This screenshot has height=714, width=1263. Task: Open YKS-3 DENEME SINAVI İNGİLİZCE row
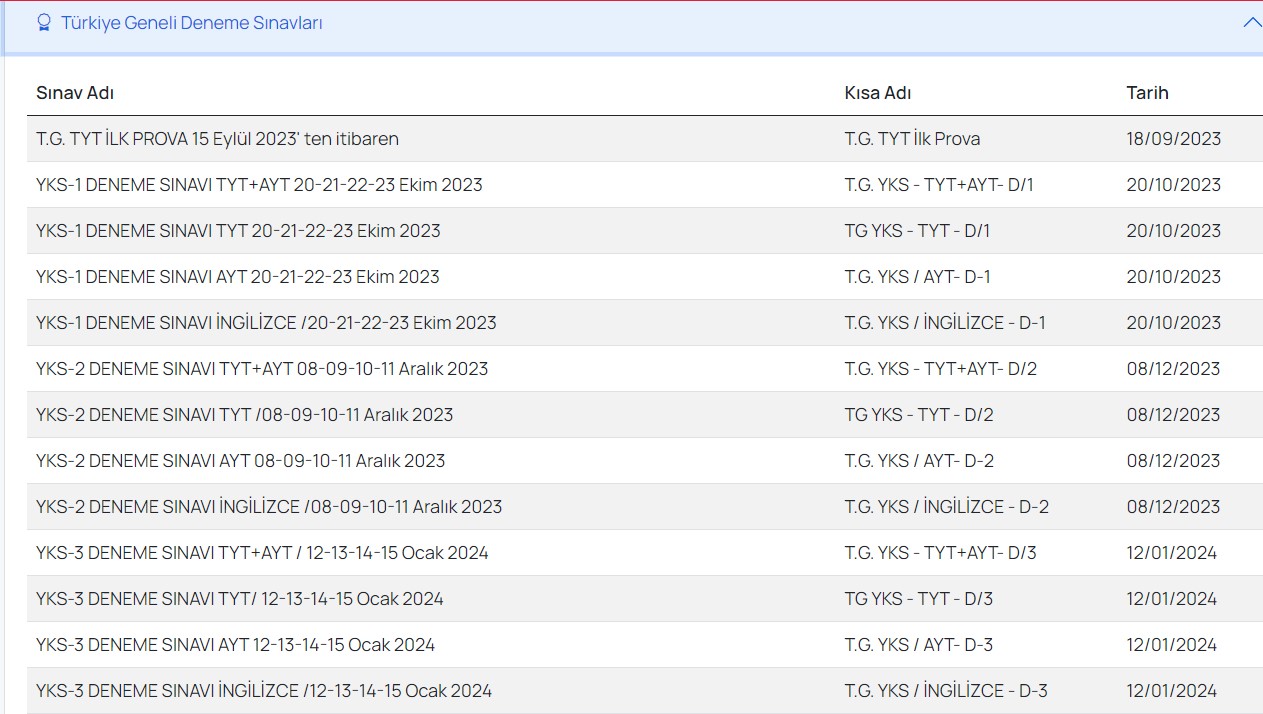coord(264,691)
